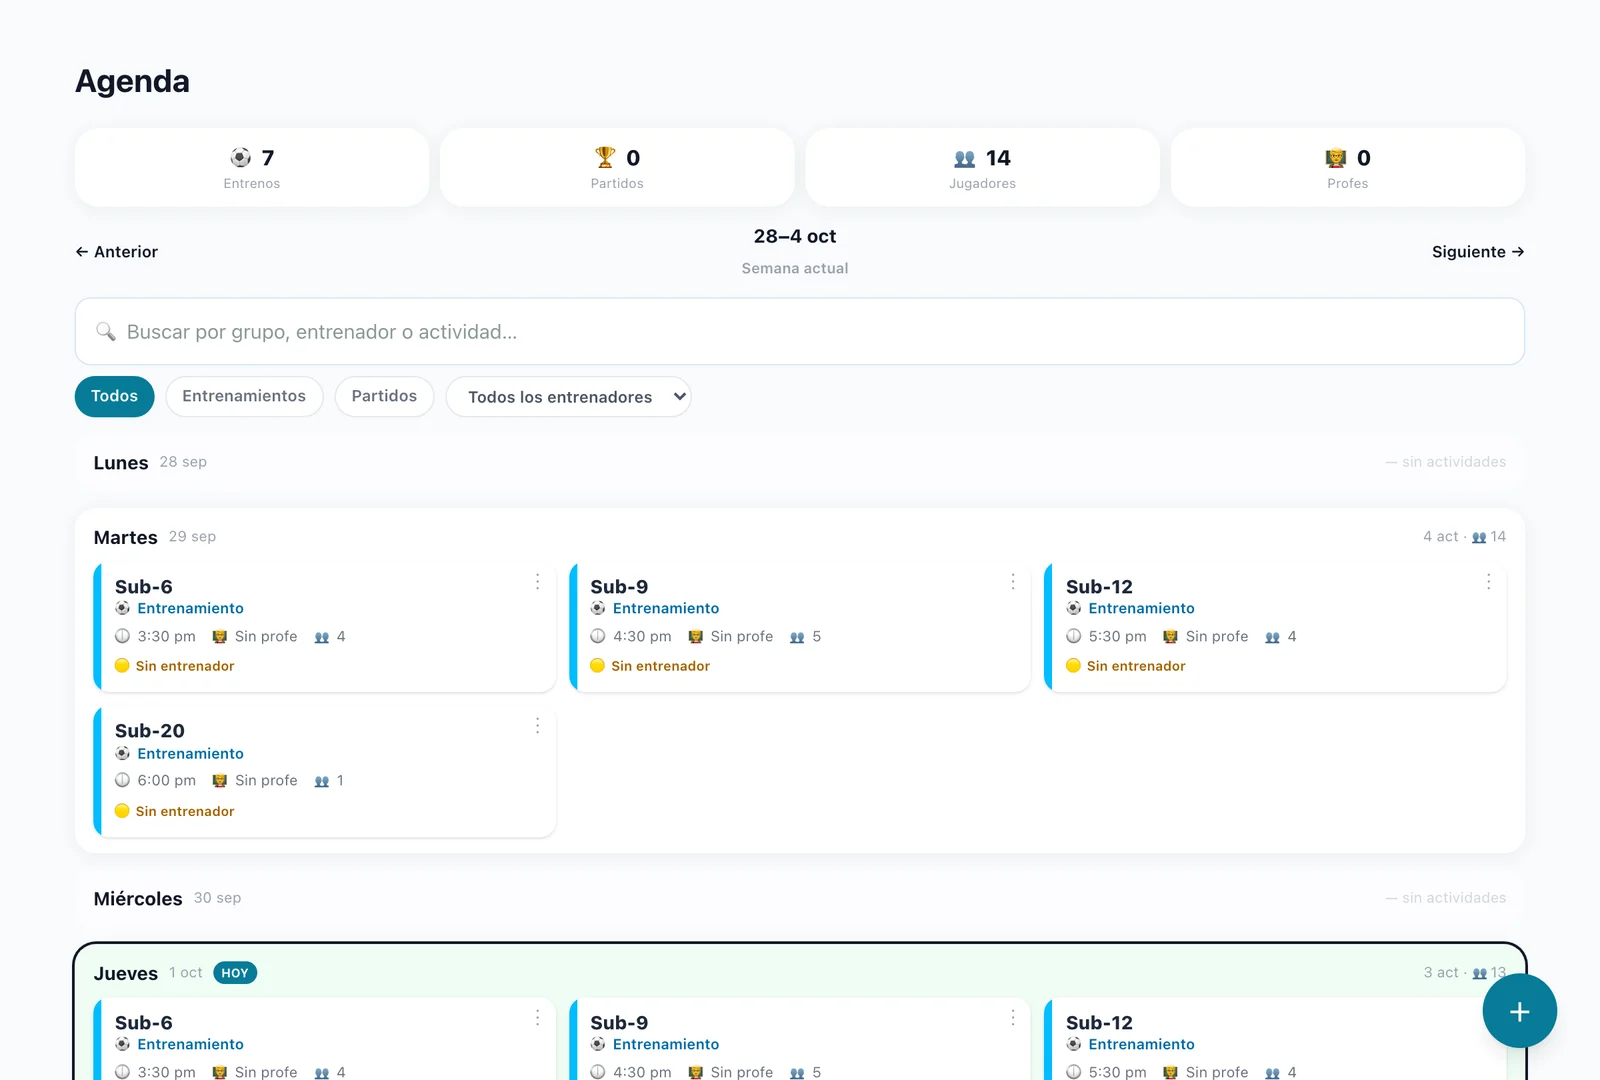Open the options menu for Tuesday's Sub-12 card
This screenshot has height=1080, width=1600.
[1488, 581]
